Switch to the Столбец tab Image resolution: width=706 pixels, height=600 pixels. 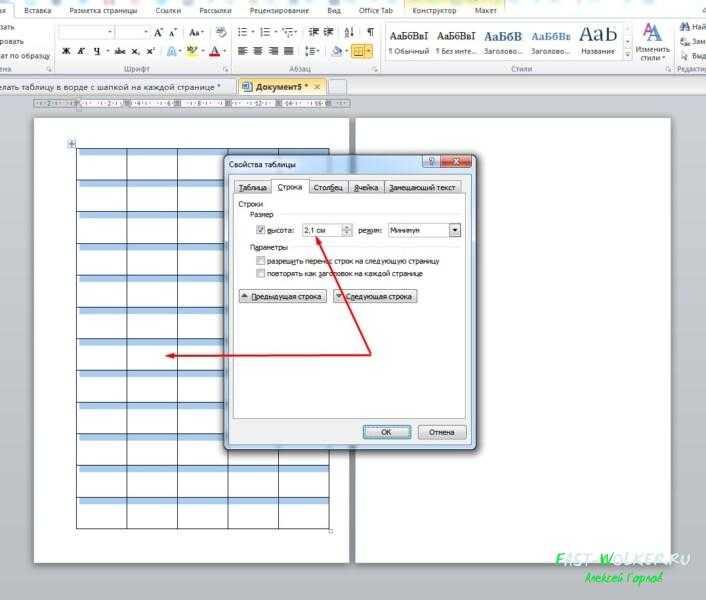point(328,188)
